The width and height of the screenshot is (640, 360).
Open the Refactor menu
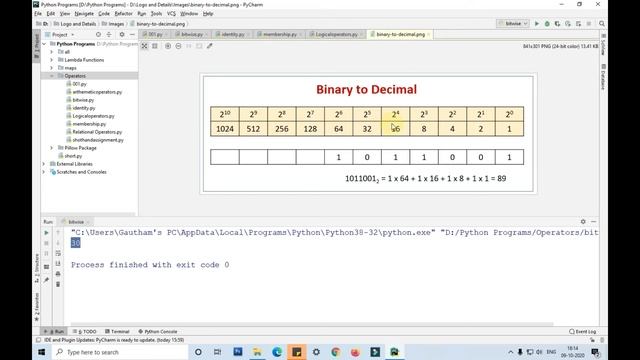[x=123, y=13]
